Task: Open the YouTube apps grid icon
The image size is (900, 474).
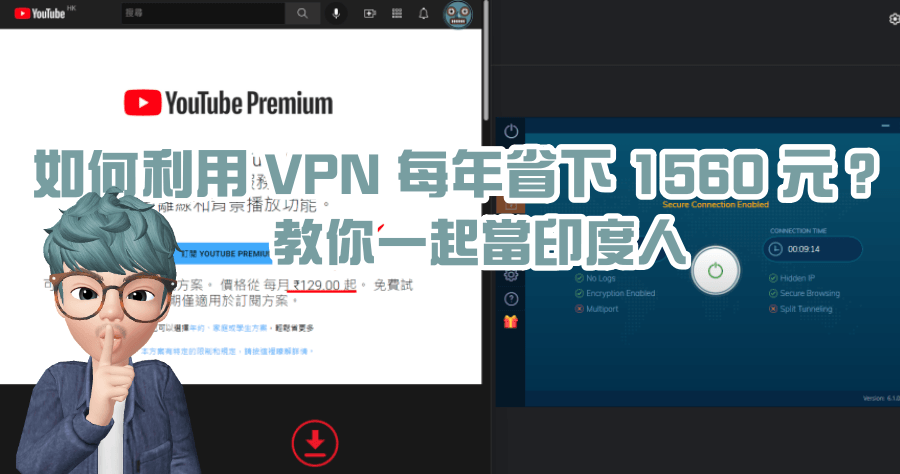Action: coord(397,13)
